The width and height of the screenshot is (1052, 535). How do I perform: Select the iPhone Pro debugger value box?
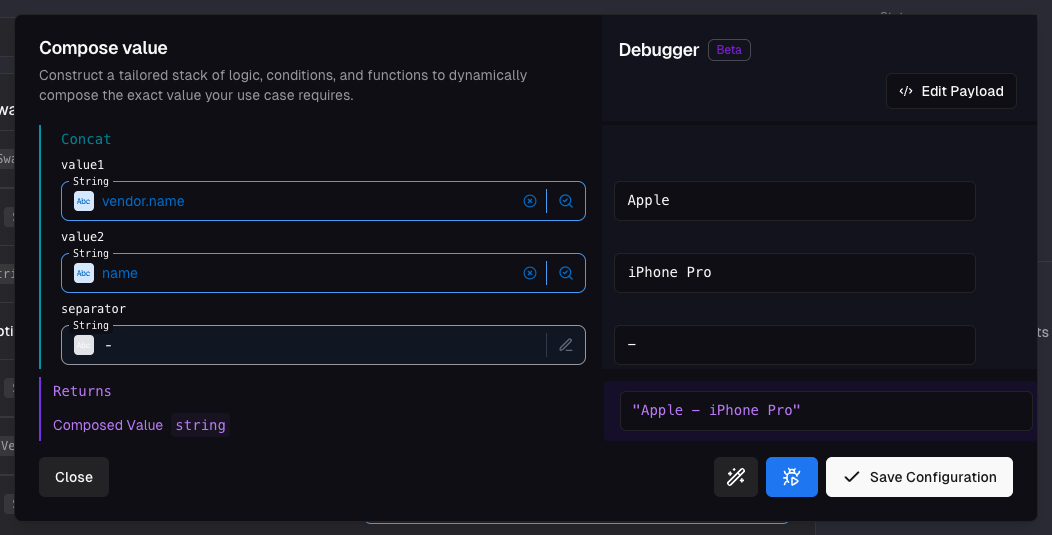pos(794,273)
